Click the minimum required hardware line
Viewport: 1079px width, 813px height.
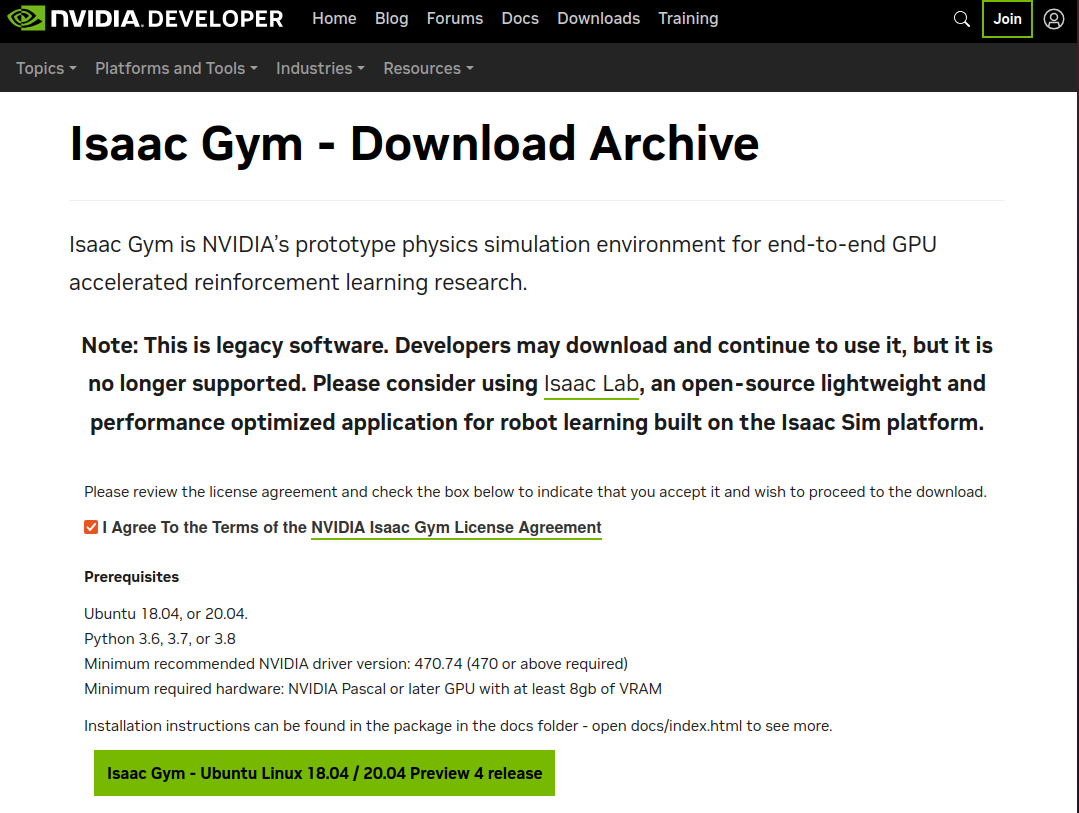[x=373, y=689]
